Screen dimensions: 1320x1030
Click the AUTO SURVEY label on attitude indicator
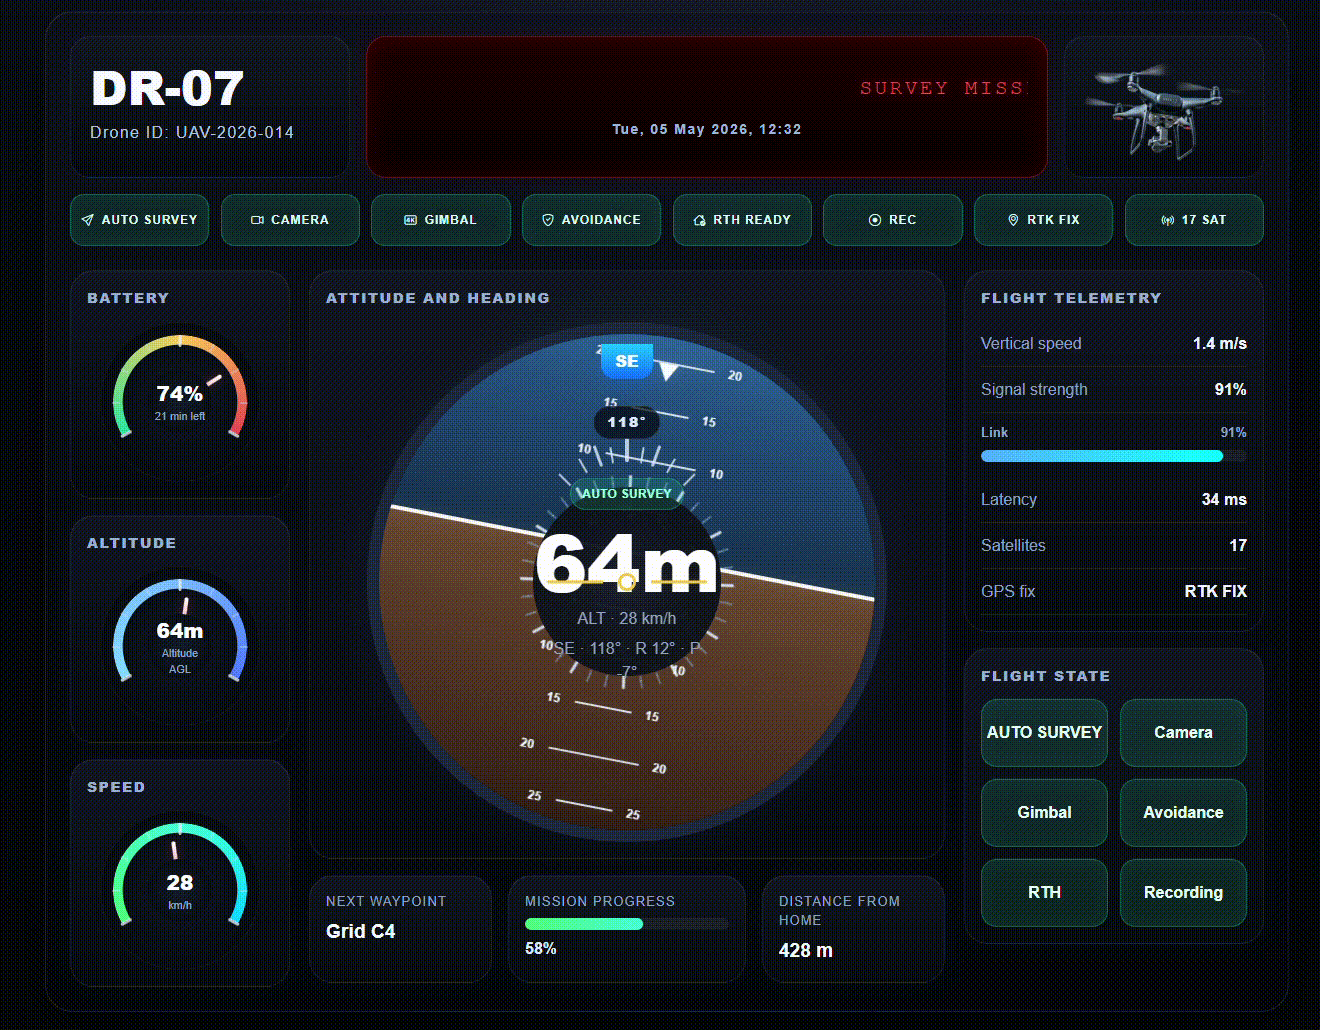tap(627, 493)
